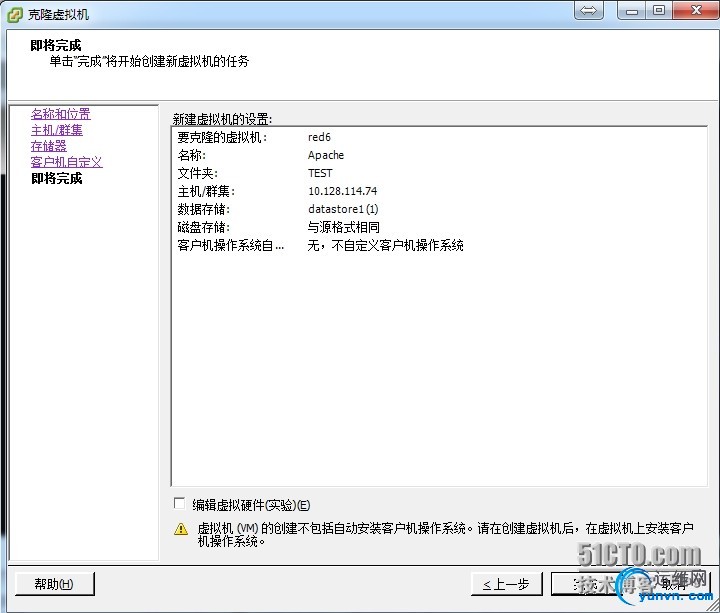Screen dimensions: 720x613
Task: Click the yellow warning triangle icon
Action: pos(181,529)
